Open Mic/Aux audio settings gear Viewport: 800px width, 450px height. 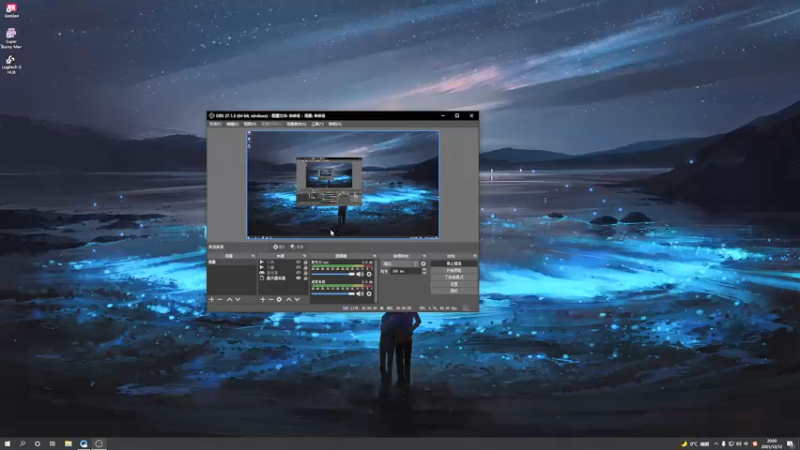pyautogui.click(x=369, y=274)
